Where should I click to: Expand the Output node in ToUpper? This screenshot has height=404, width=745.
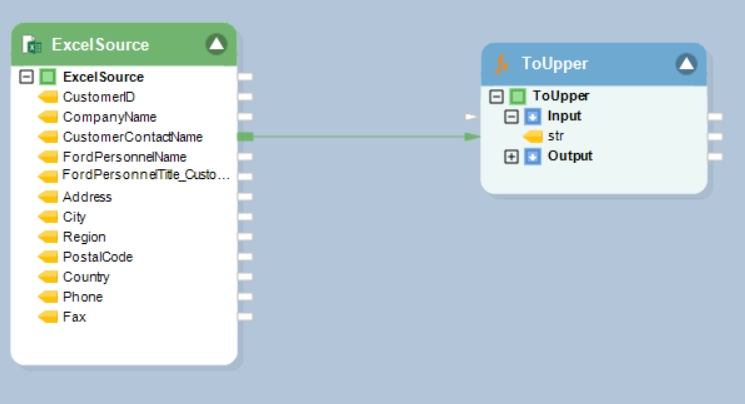[x=511, y=156]
